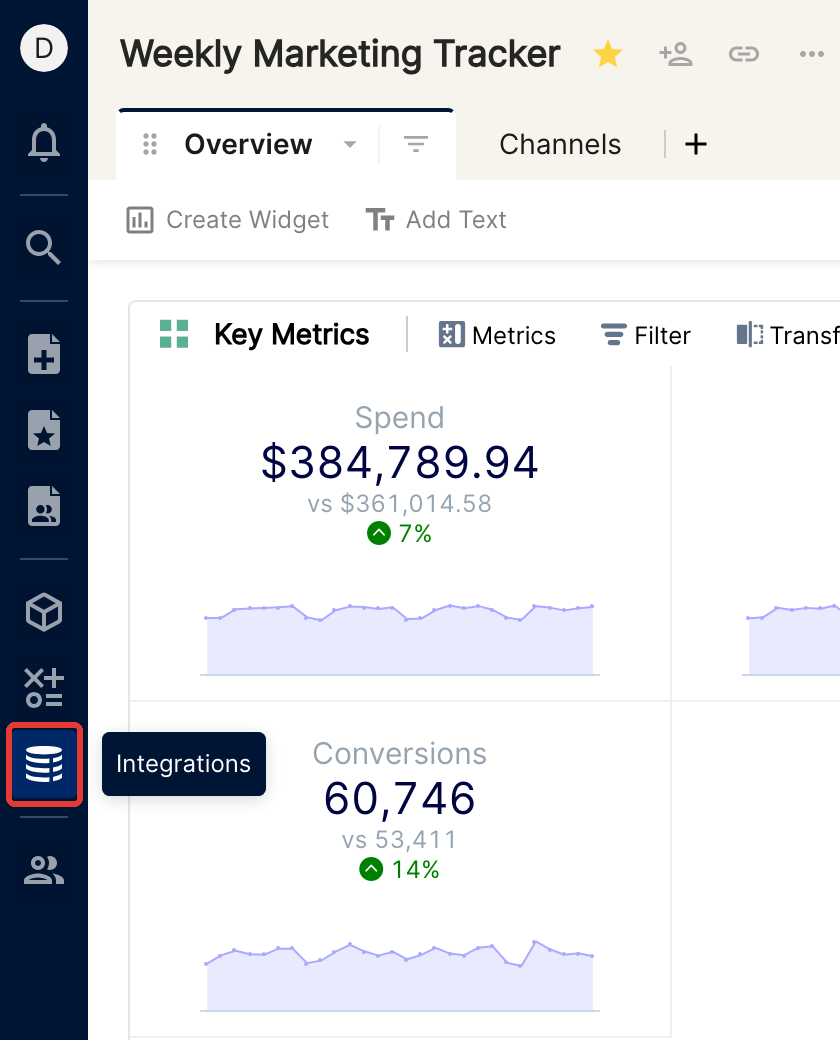Open Filter in Key Metrics toolbar
Viewport: 840px width, 1040px height.
[x=646, y=335]
